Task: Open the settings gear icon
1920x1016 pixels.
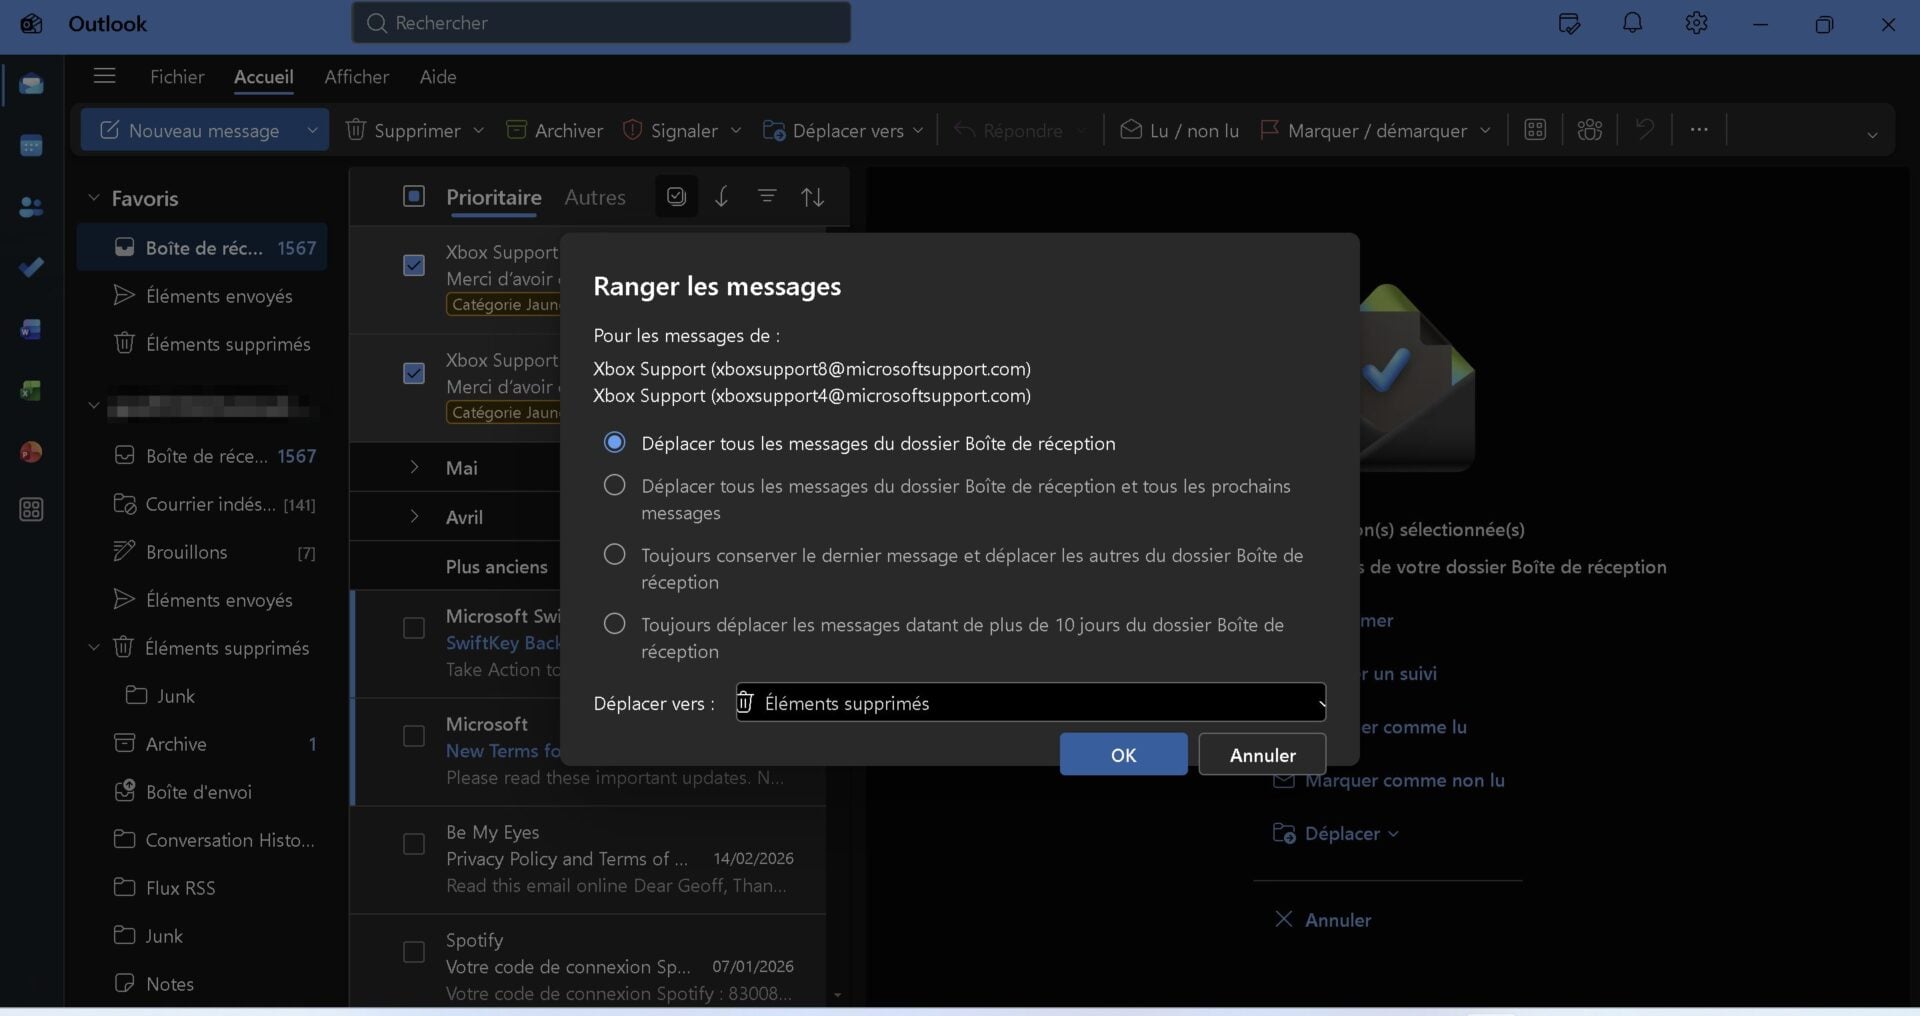Action: [1696, 23]
